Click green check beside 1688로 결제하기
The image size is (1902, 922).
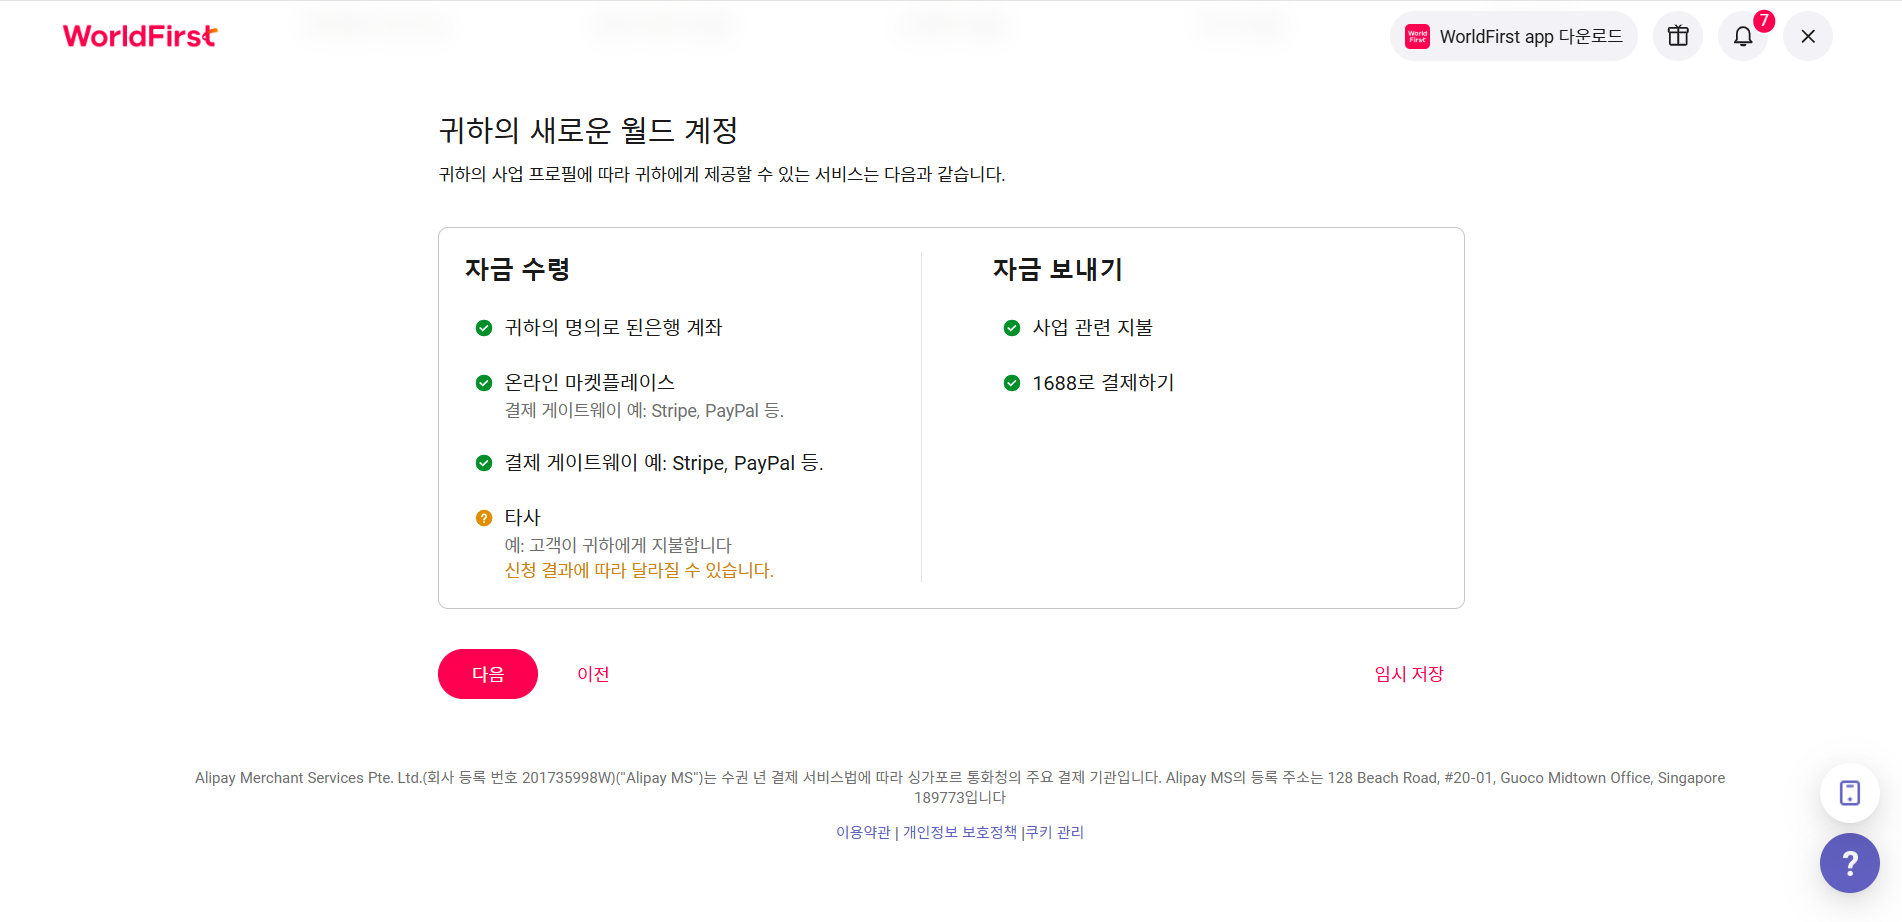(x=1012, y=383)
